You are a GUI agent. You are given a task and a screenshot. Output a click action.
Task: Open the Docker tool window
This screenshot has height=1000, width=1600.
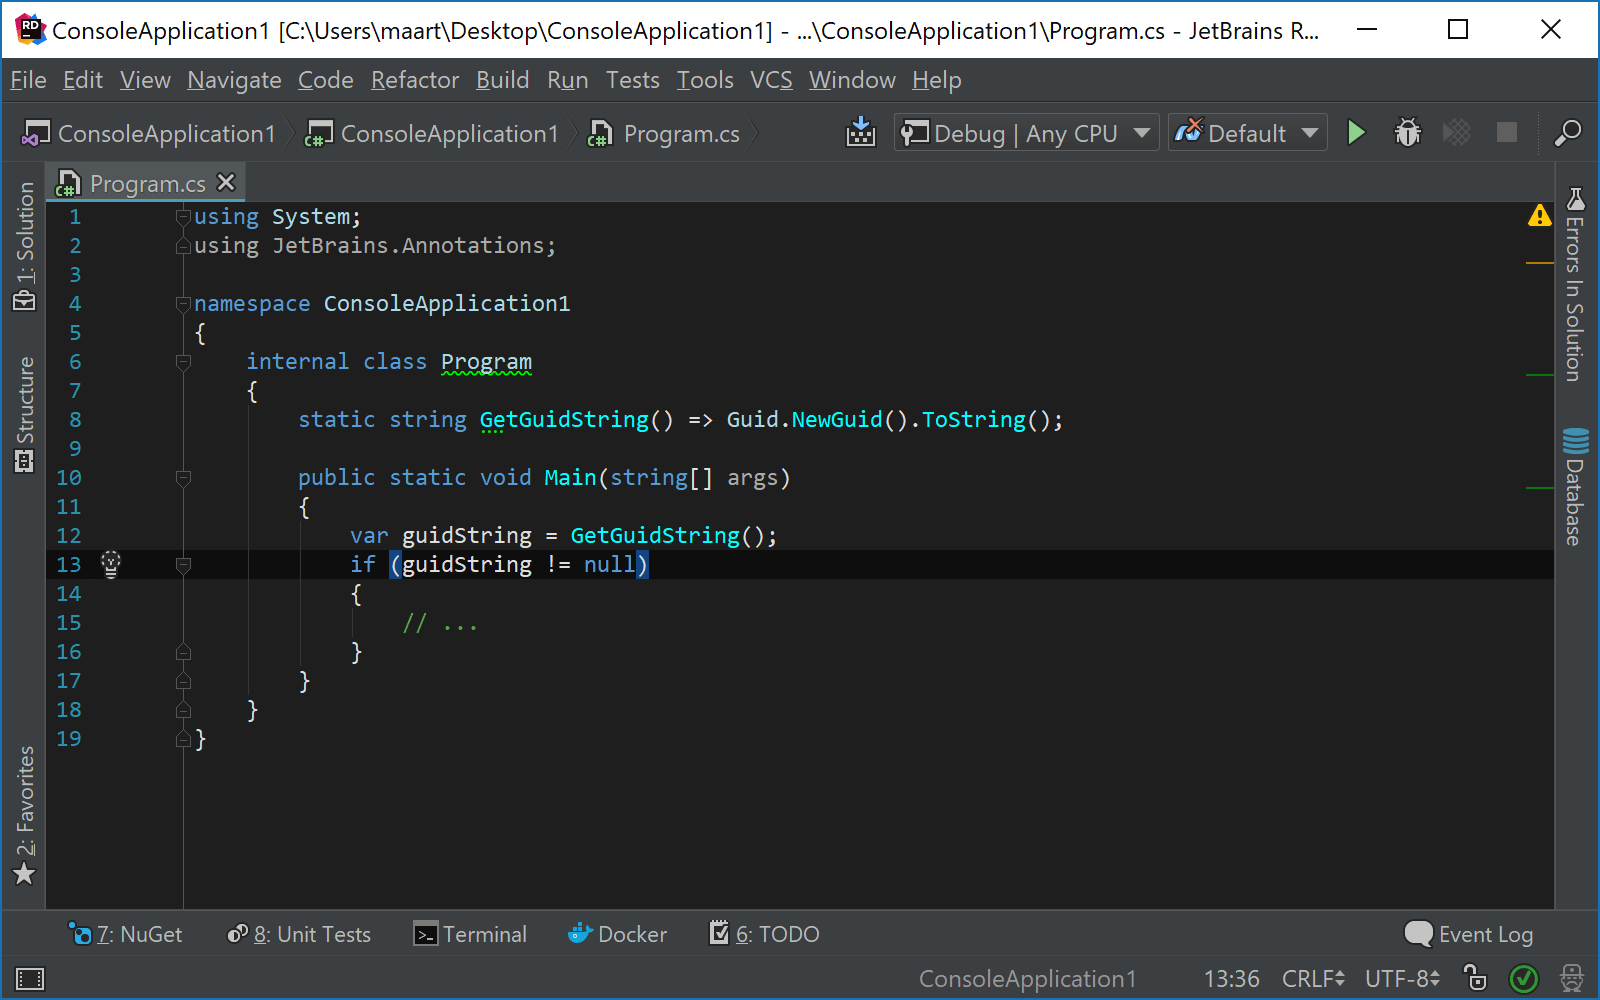click(617, 934)
